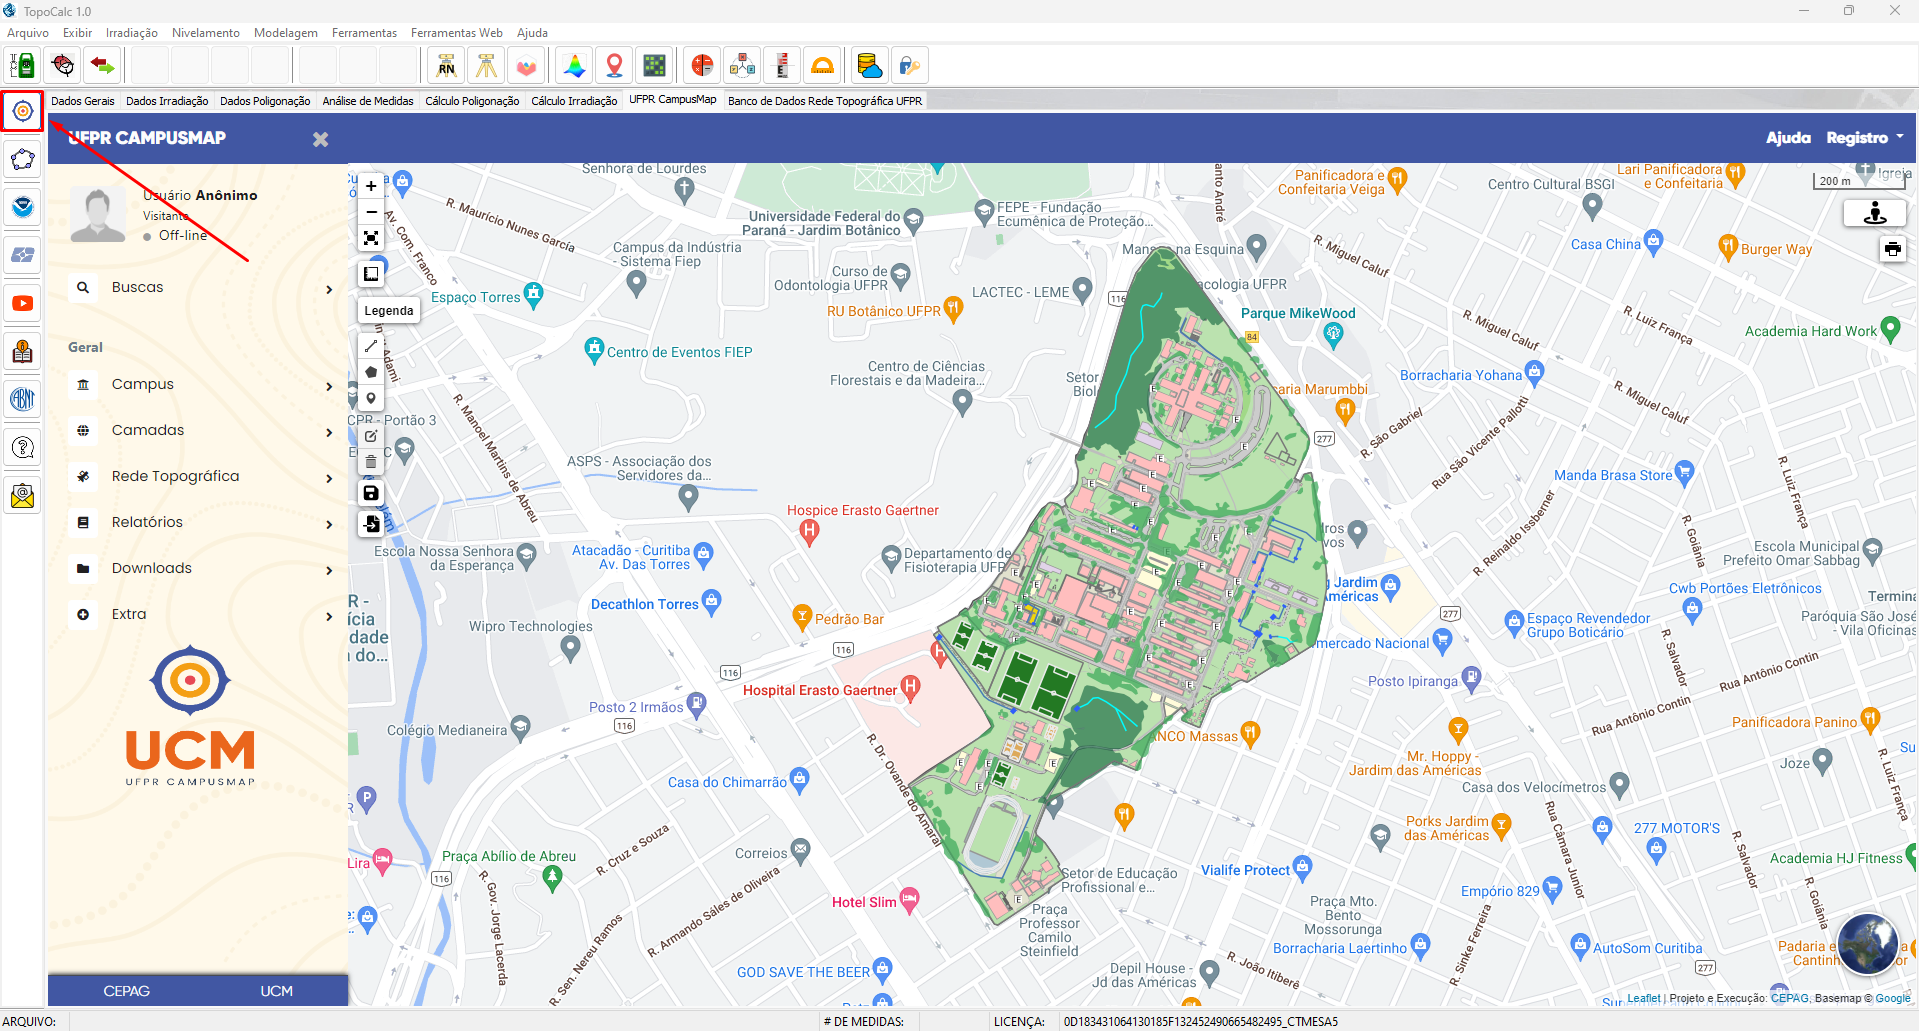Open the Nivelamento menu
The image size is (1919, 1031).
pyautogui.click(x=206, y=33)
